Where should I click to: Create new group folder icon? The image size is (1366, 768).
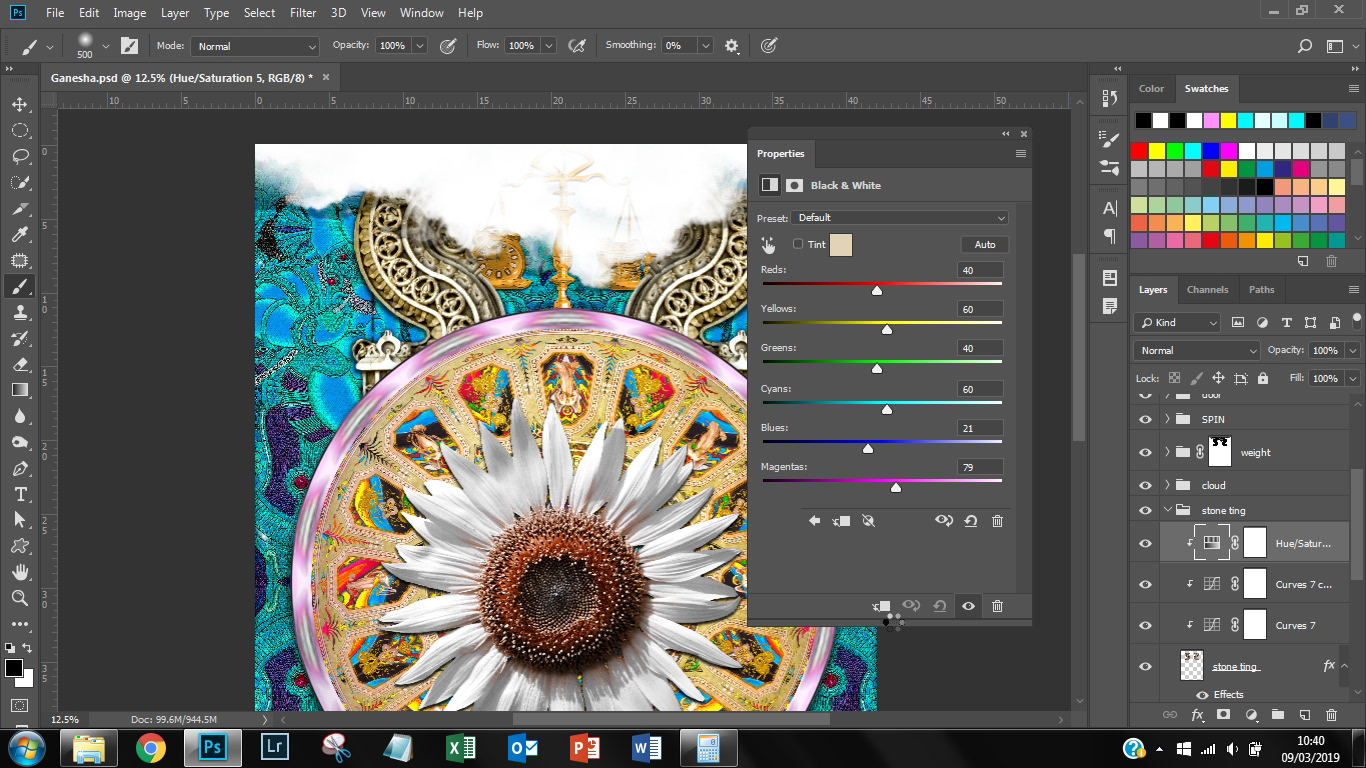[x=1278, y=715]
